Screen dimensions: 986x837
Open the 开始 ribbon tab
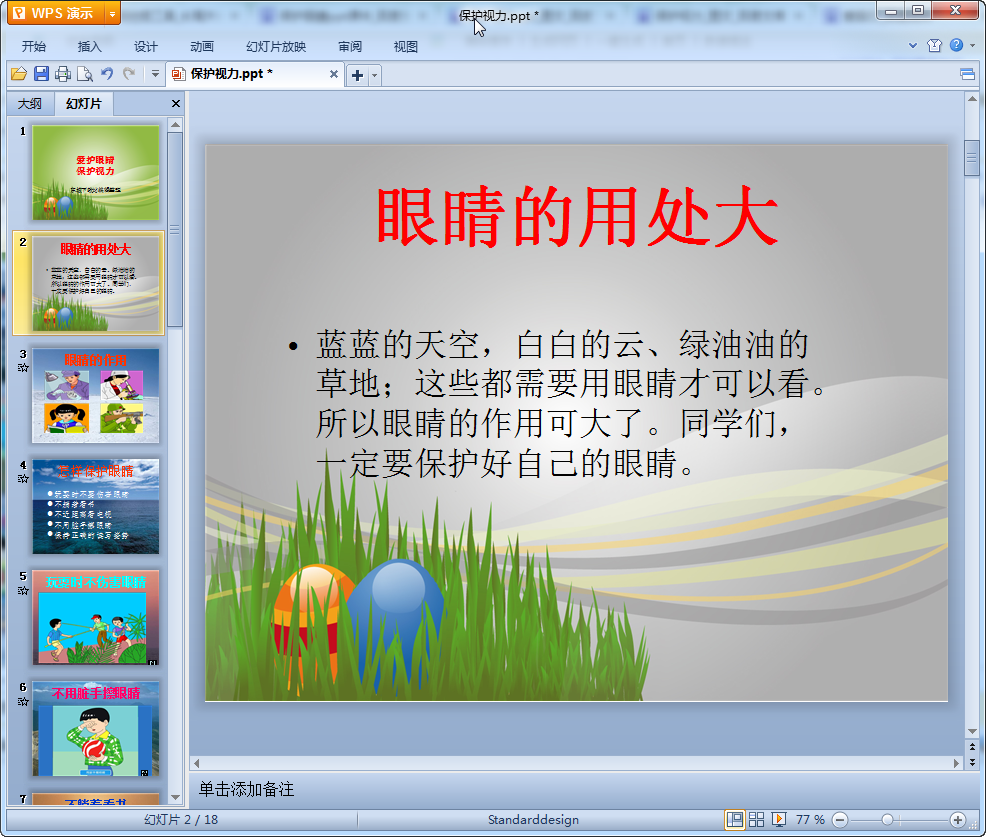[33, 47]
